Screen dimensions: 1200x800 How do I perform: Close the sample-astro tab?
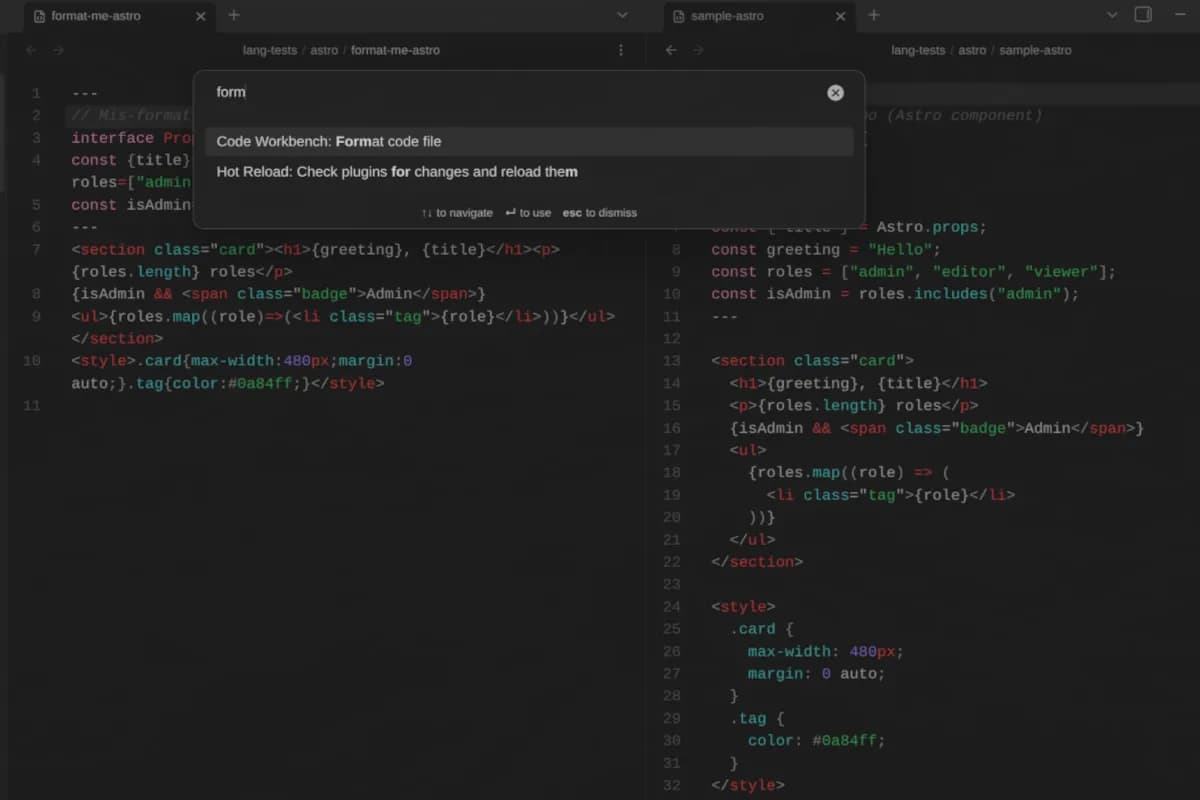[841, 16]
